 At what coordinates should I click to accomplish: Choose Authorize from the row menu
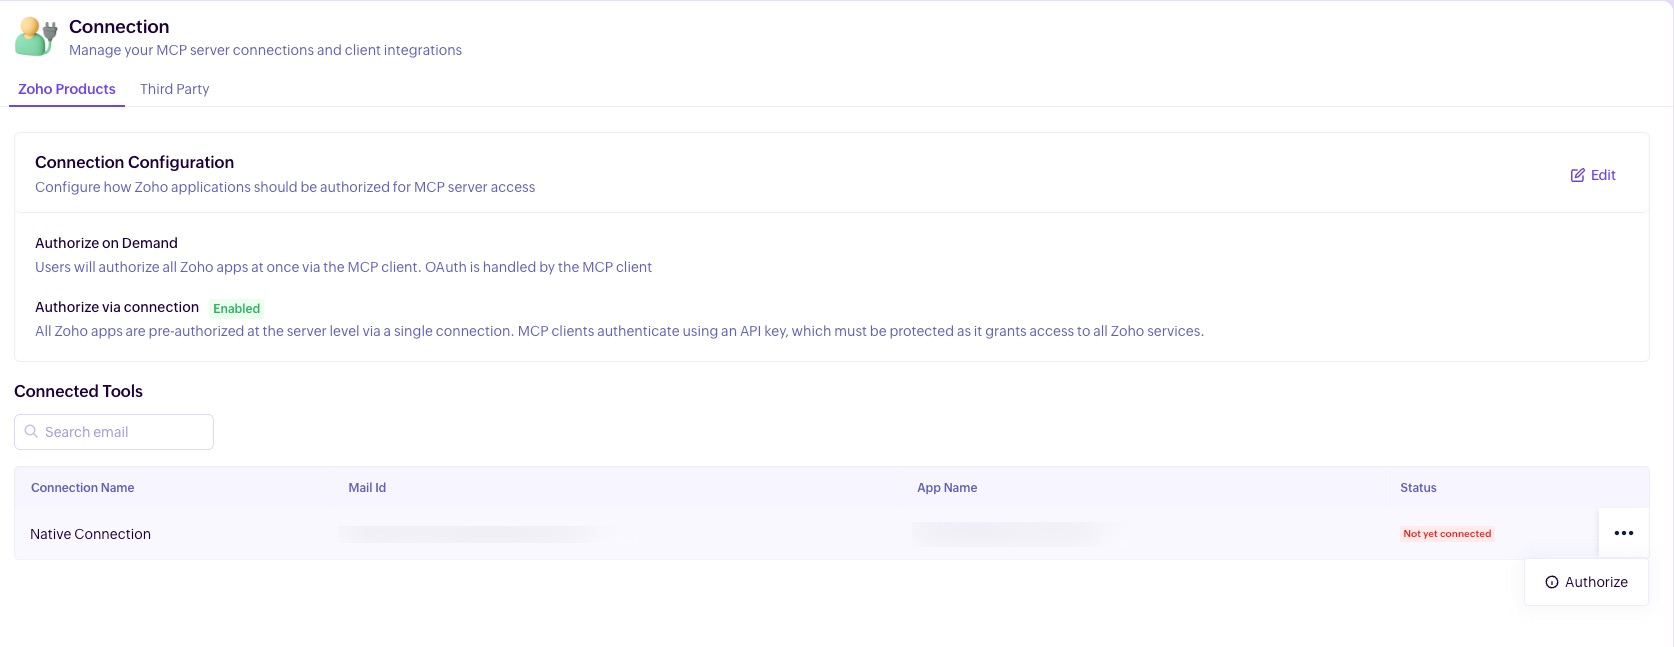point(1595,582)
